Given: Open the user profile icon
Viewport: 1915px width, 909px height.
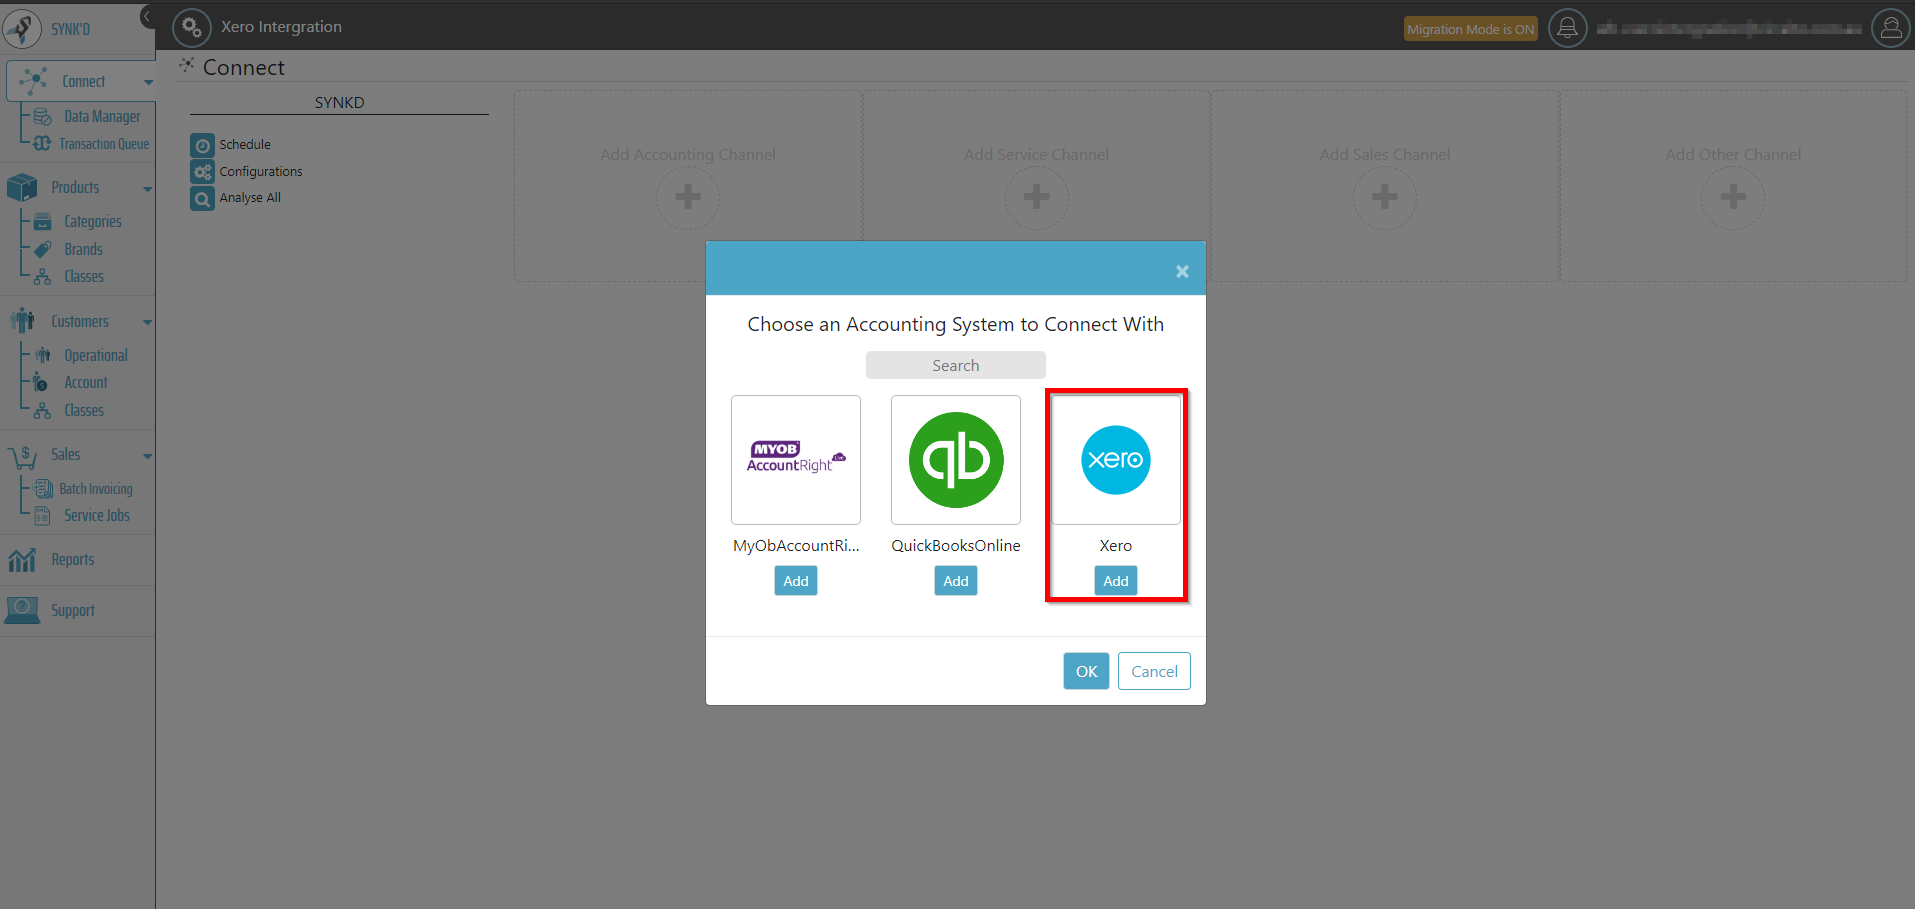Looking at the screenshot, I should pos(1891,28).
